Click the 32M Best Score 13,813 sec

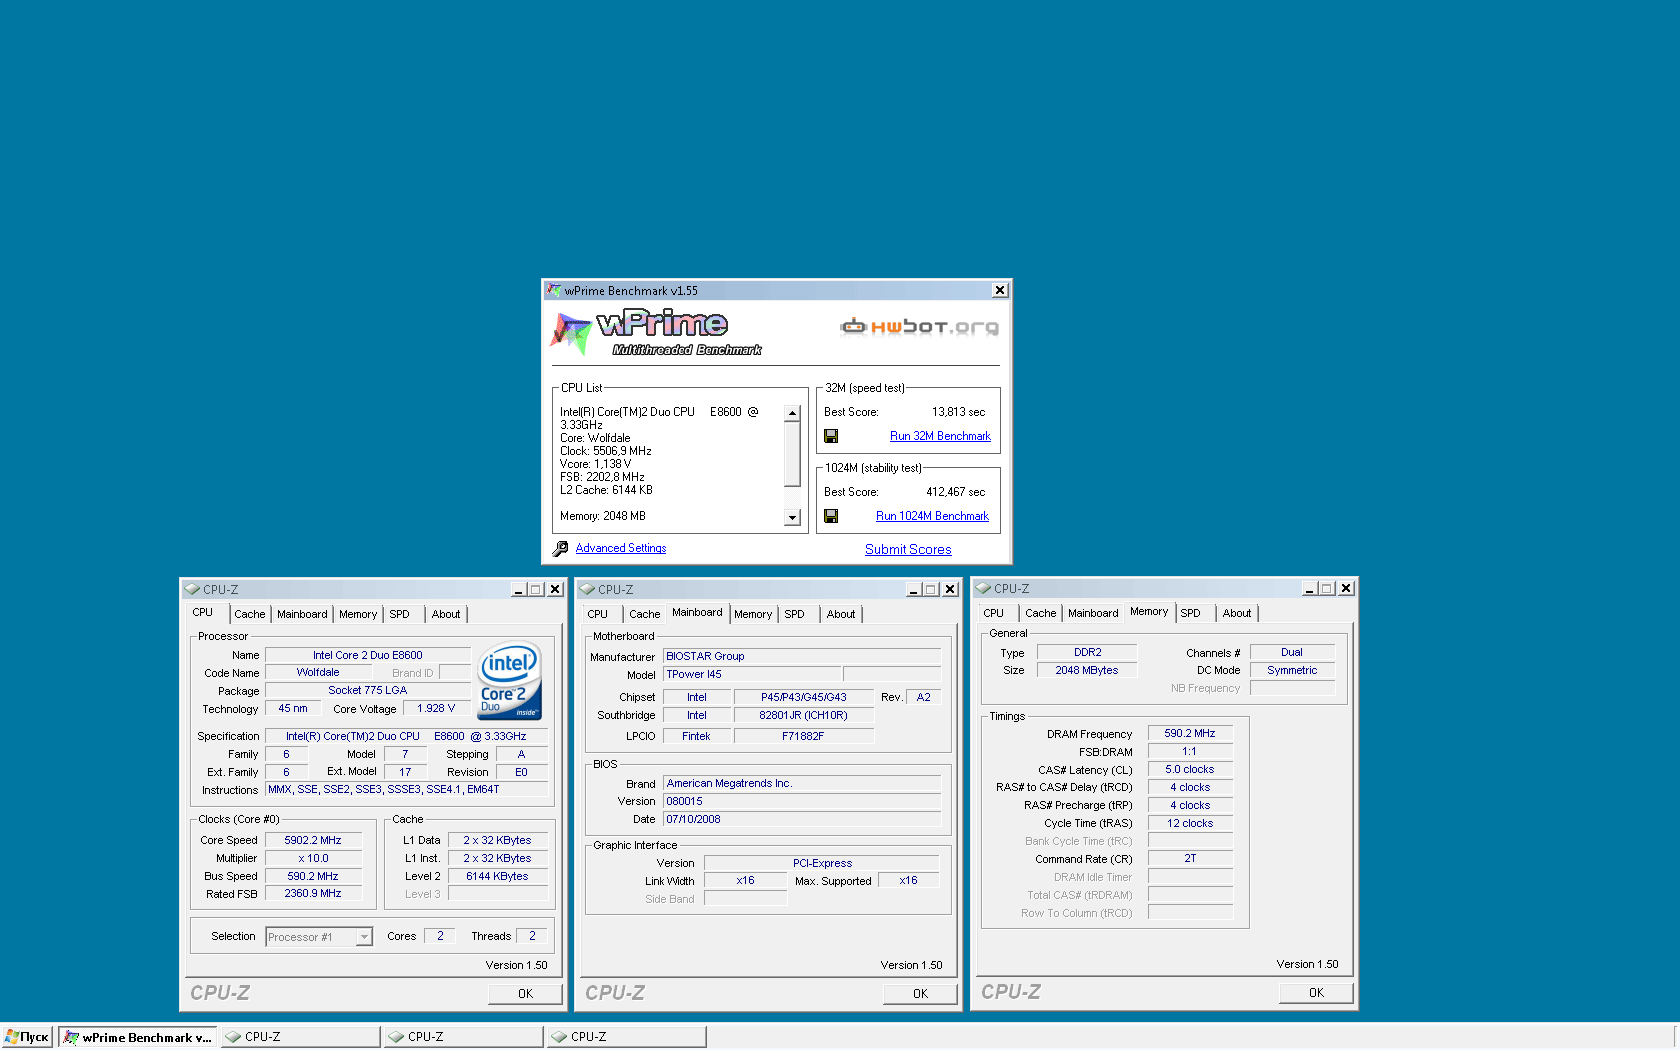point(958,412)
